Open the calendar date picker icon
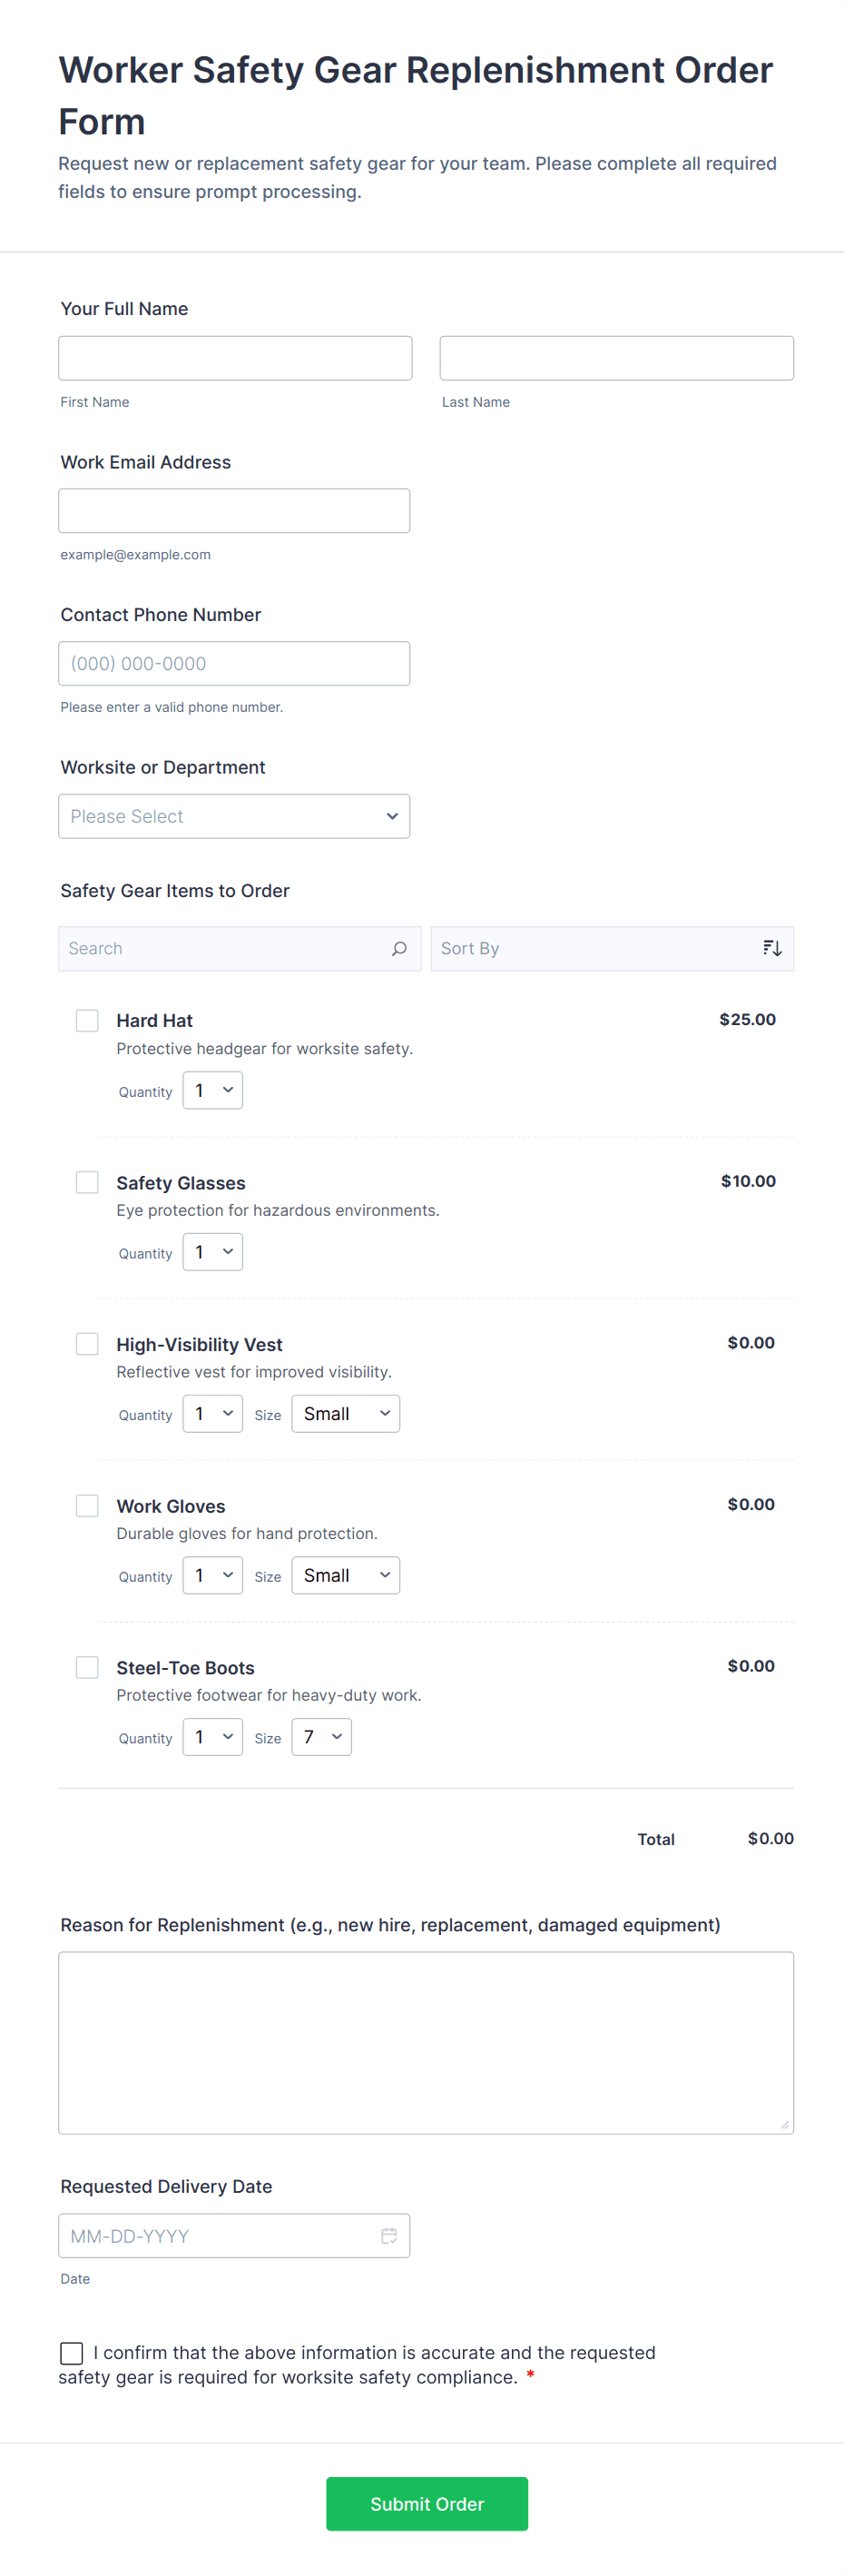 [389, 2235]
